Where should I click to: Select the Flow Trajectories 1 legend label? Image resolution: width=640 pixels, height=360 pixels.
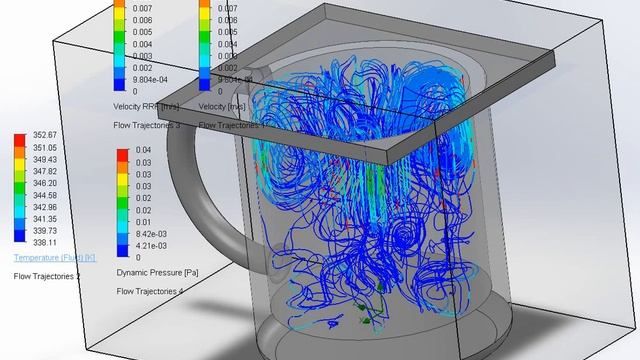coord(232,125)
